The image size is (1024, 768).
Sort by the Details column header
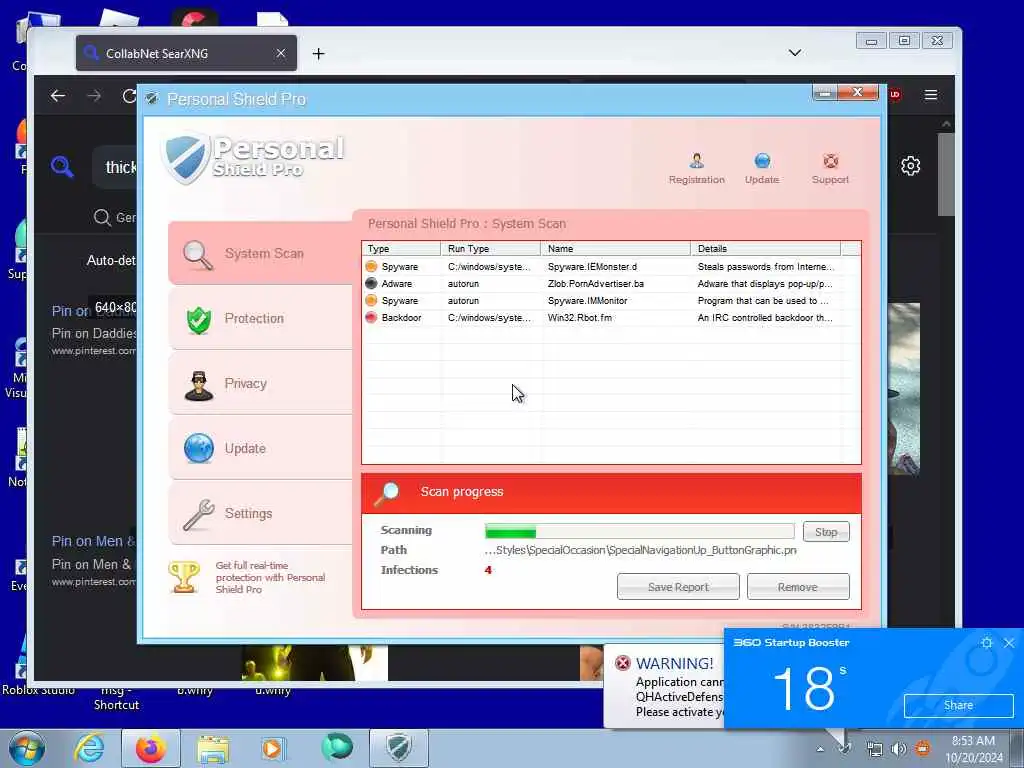pos(765,249)
